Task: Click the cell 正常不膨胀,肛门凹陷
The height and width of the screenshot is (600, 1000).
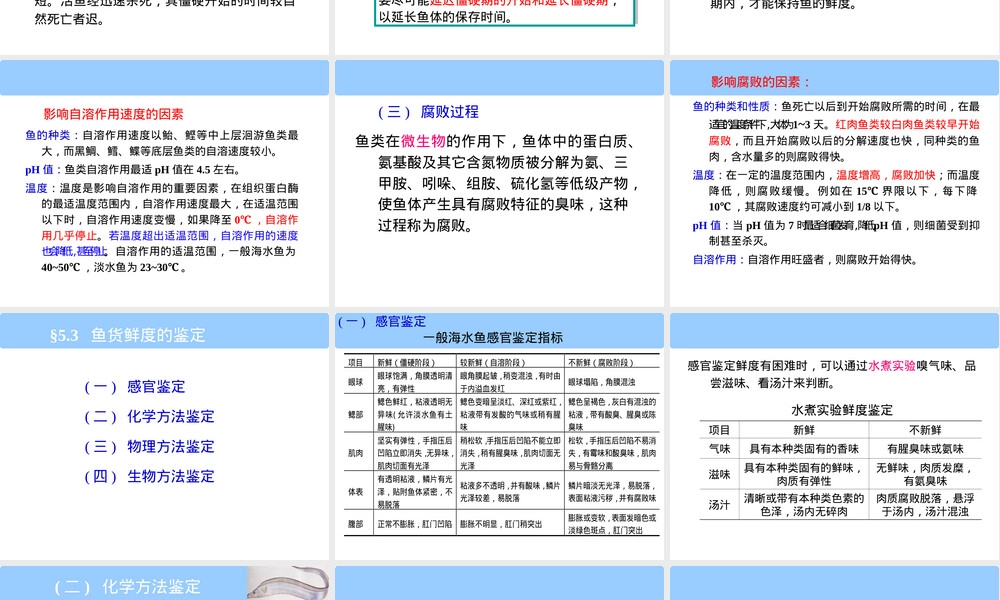Action: click(x=415, y=524)
